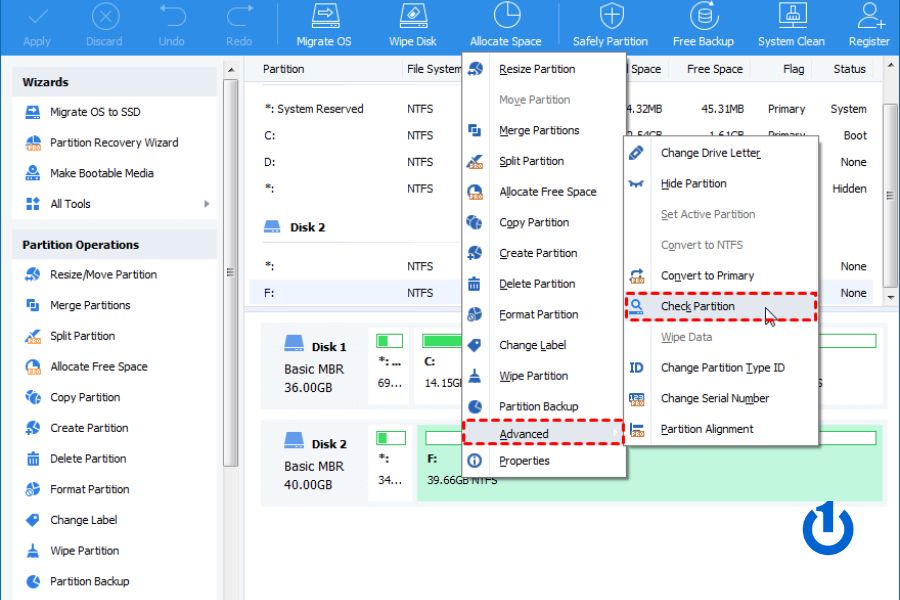Open the System Clean tool
The image size is (900, 600).
coord(791,18)
